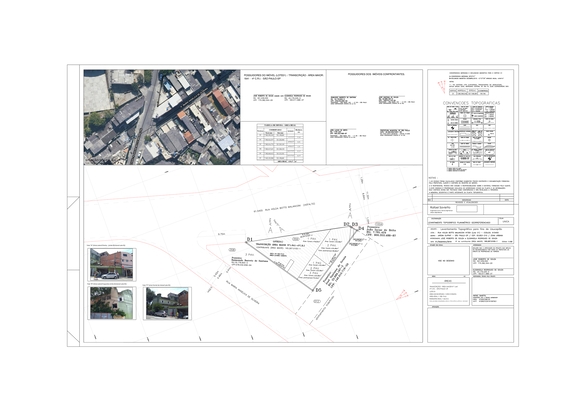Open the photo of the green house facade
This screenshot has width=585, height=414.
pos(167,303)
